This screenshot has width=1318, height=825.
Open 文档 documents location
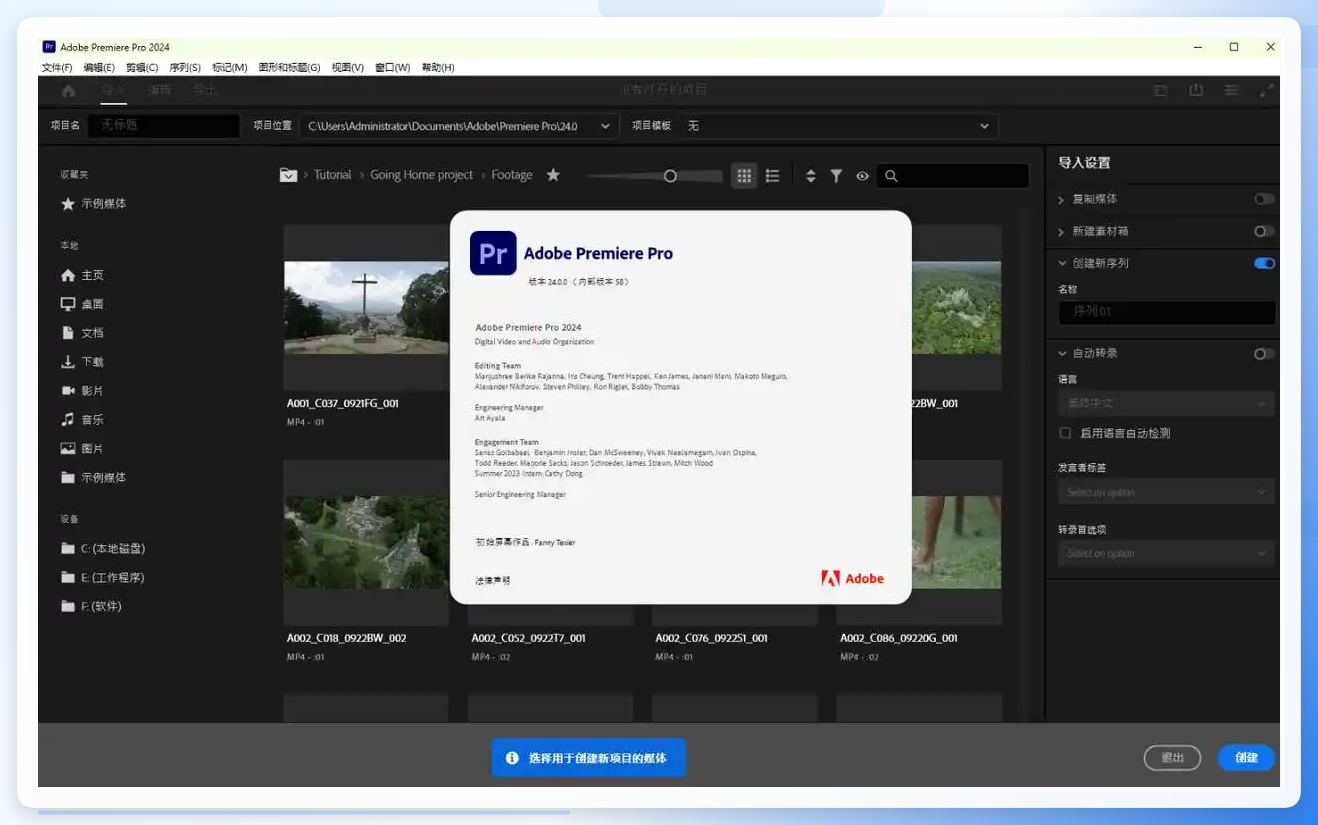(82, 333)
